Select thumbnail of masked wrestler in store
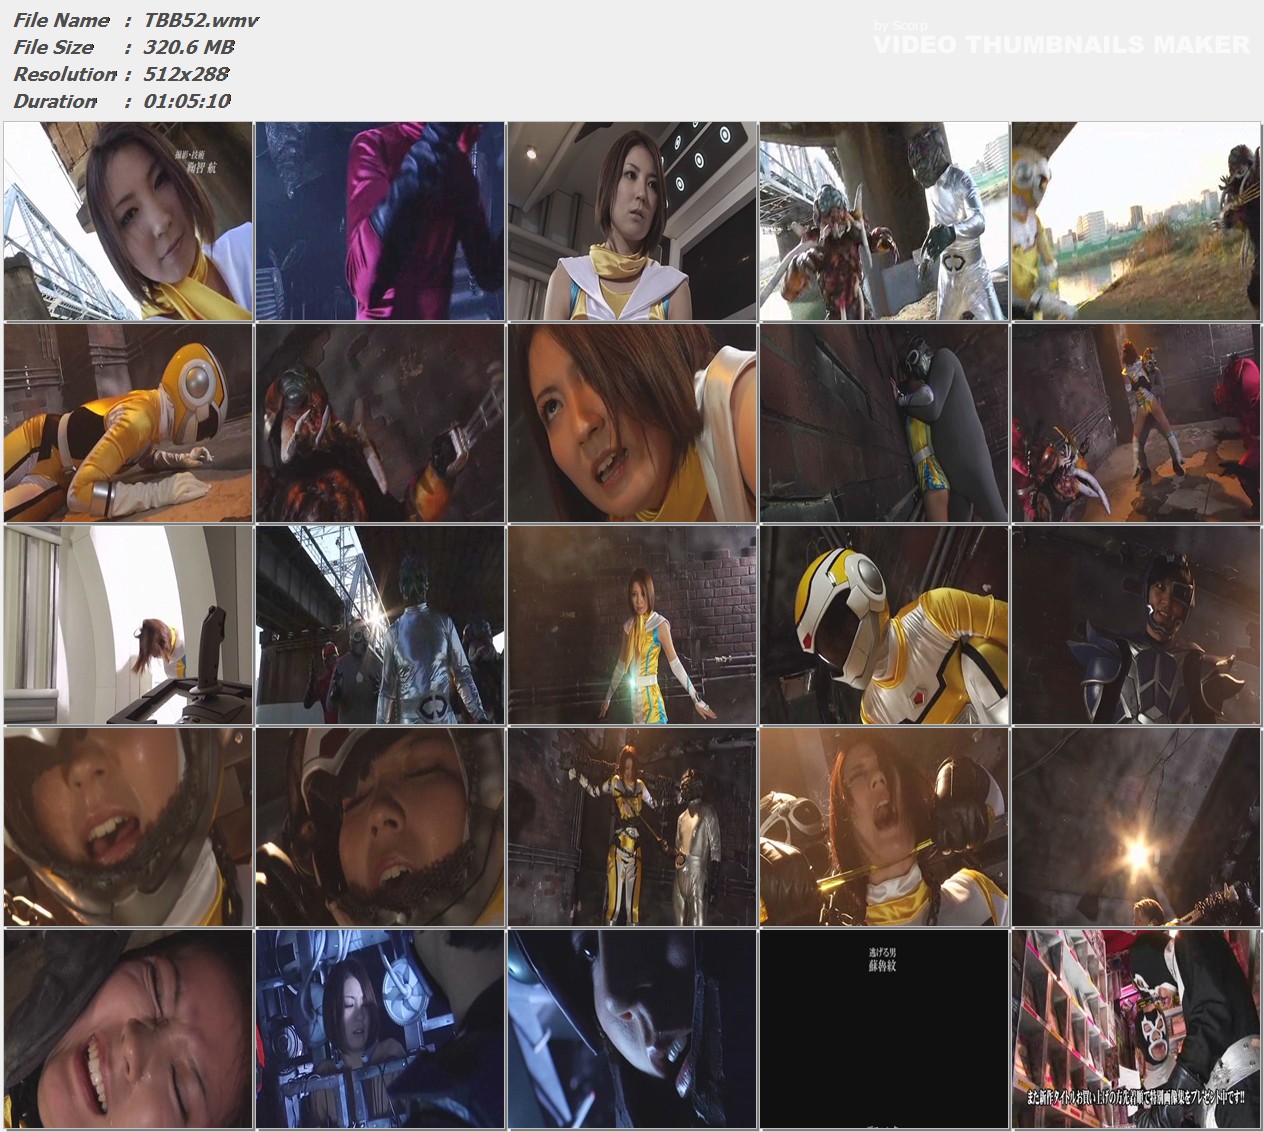The height and width of the screenshot is (1132, 1264). [x=1136, y=1029]
